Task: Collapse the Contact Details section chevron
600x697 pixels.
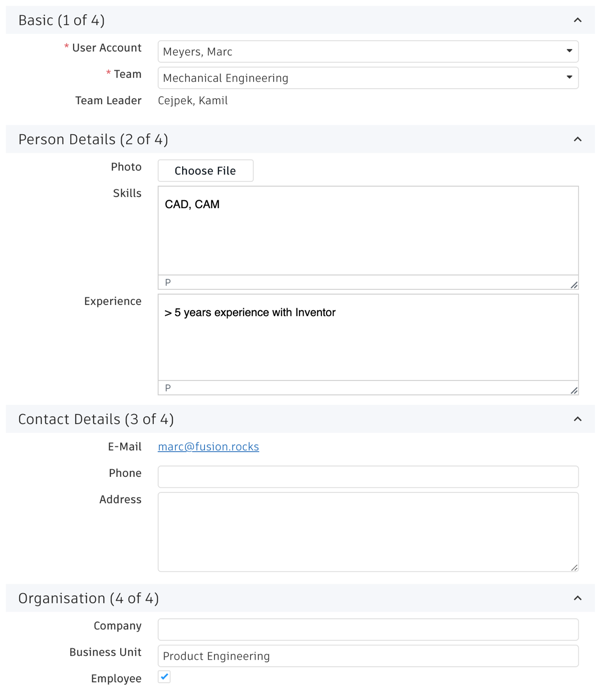Action: [577, 419]
